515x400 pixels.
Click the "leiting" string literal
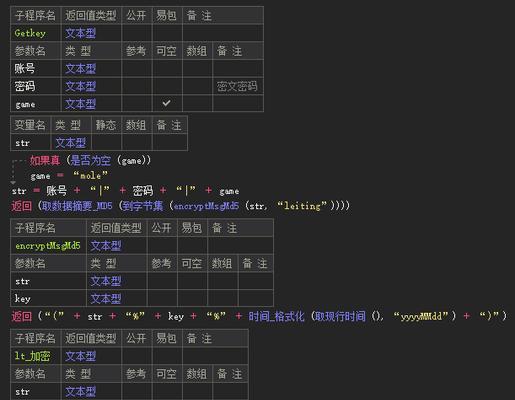[302, 206]
